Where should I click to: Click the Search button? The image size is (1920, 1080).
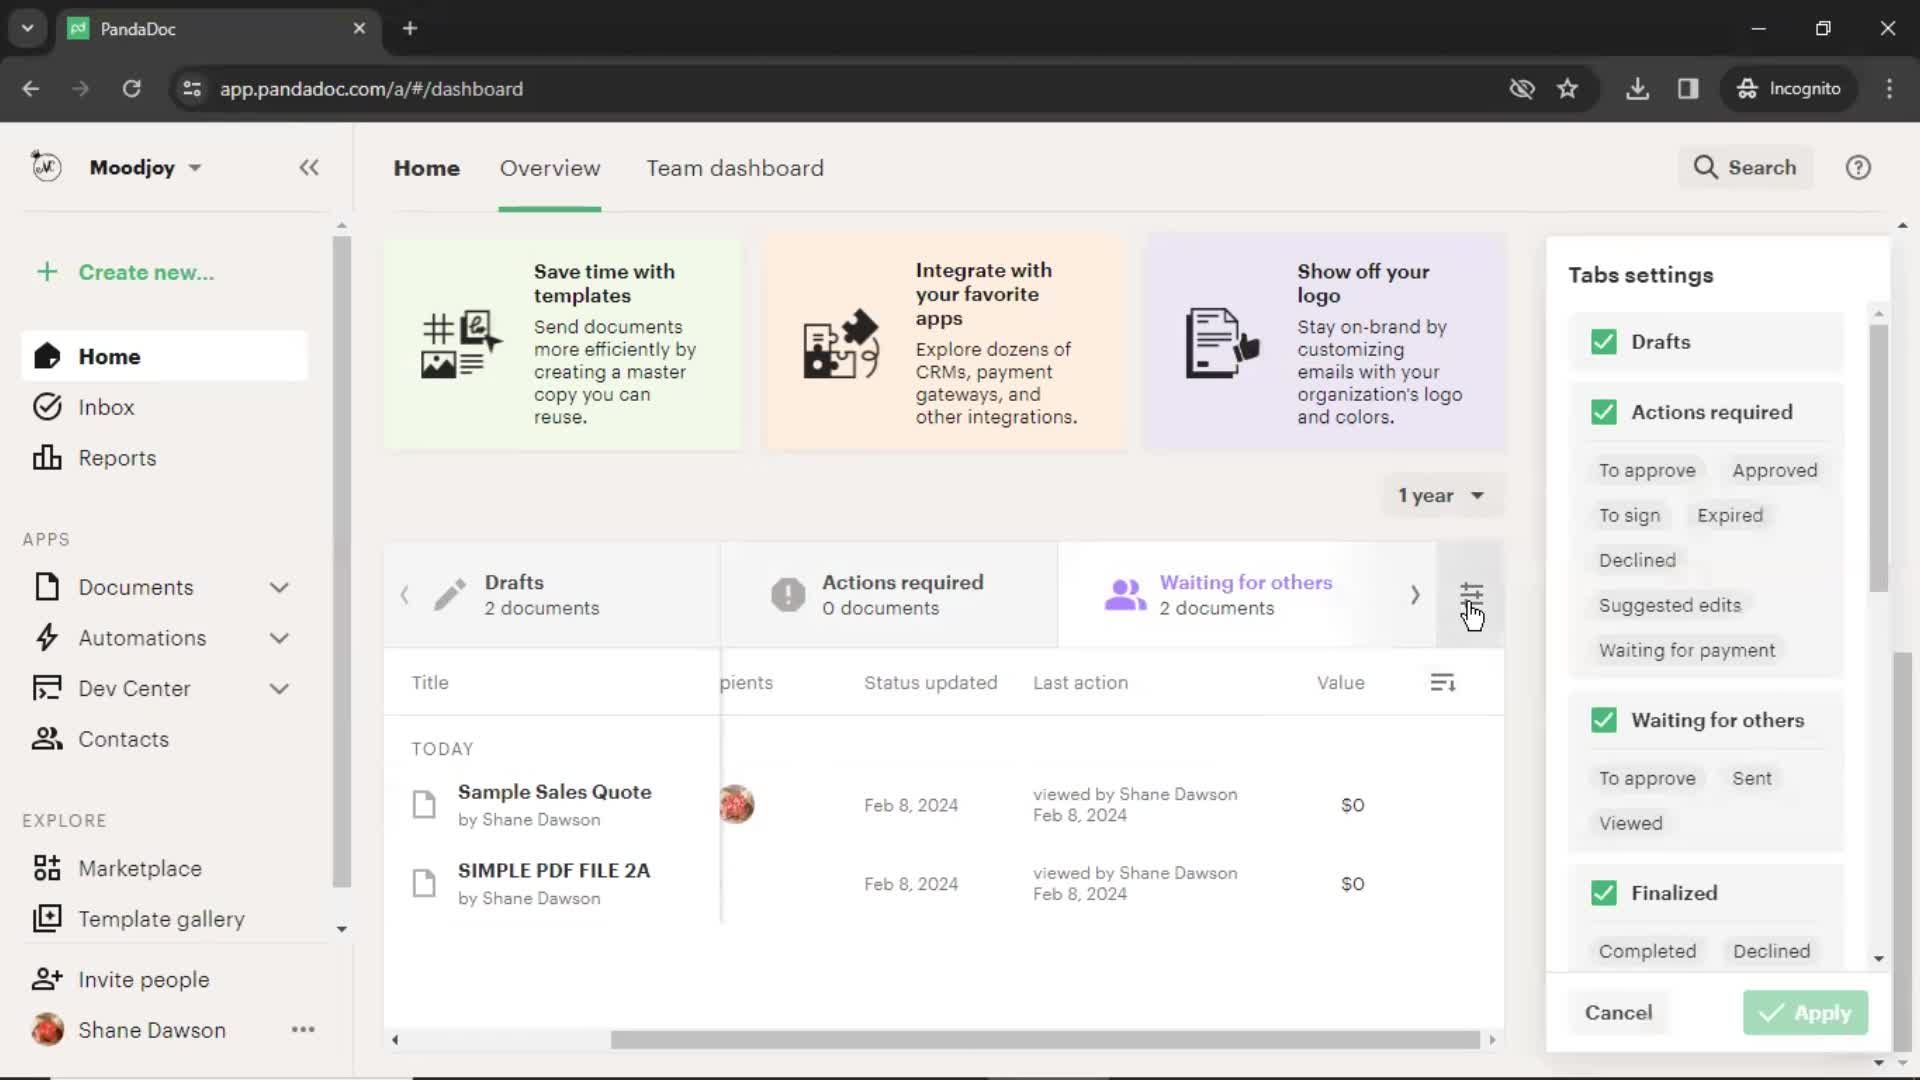(1745, 168)
